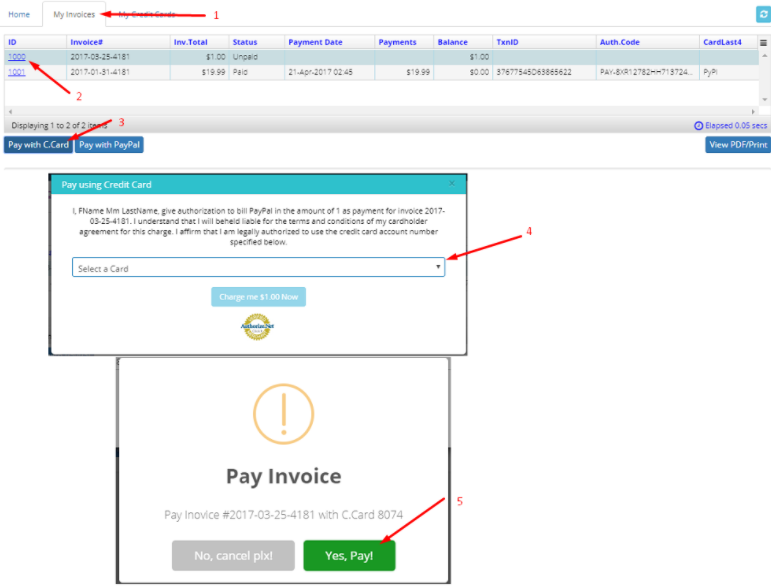This screenshot has height=588, width=771.
Task: Click the grid horizontal scrollbar
Action: 380,111
